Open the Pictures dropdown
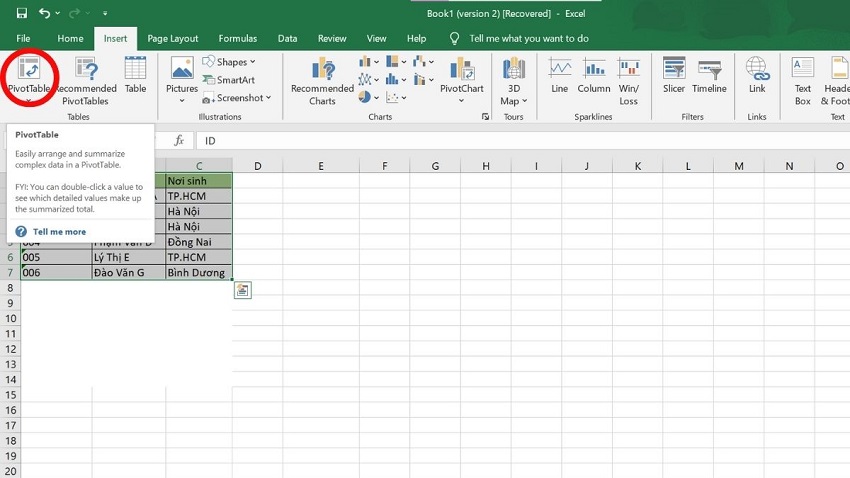The height and width of the screenshot is (478, 850). click(182, 78)
